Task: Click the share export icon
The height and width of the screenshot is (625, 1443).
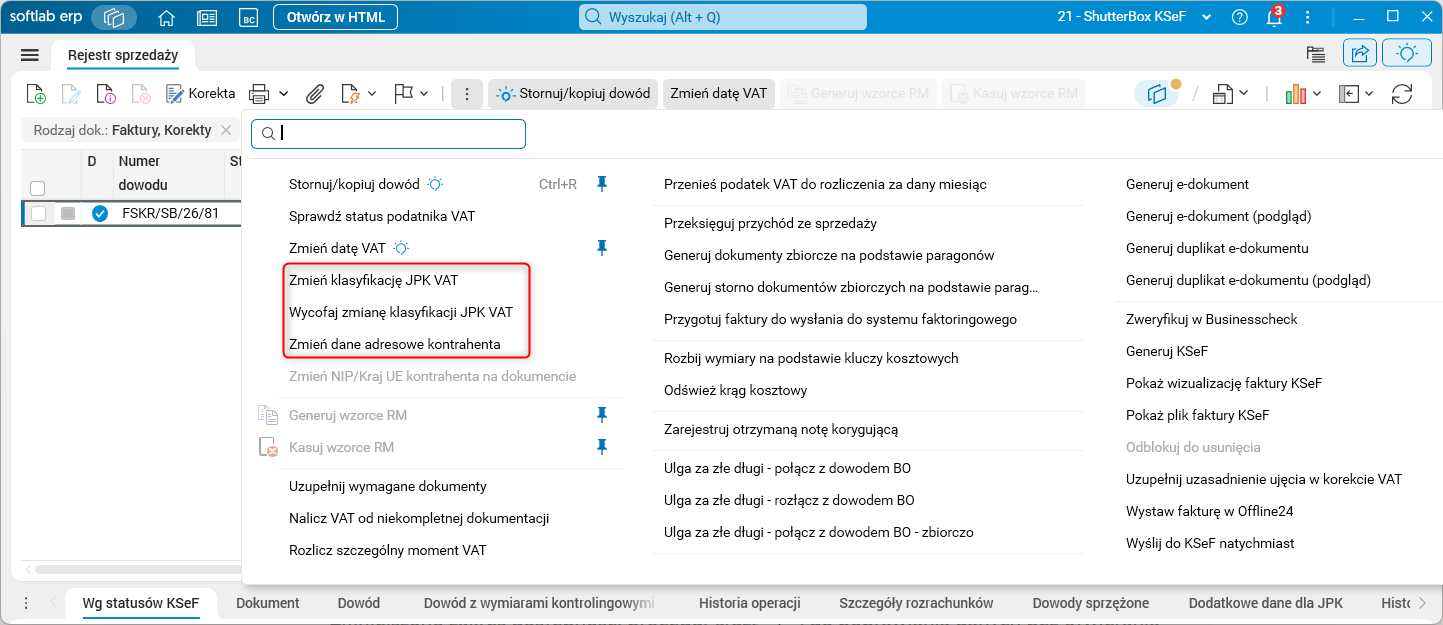Action: click(x=1359, y=54)
